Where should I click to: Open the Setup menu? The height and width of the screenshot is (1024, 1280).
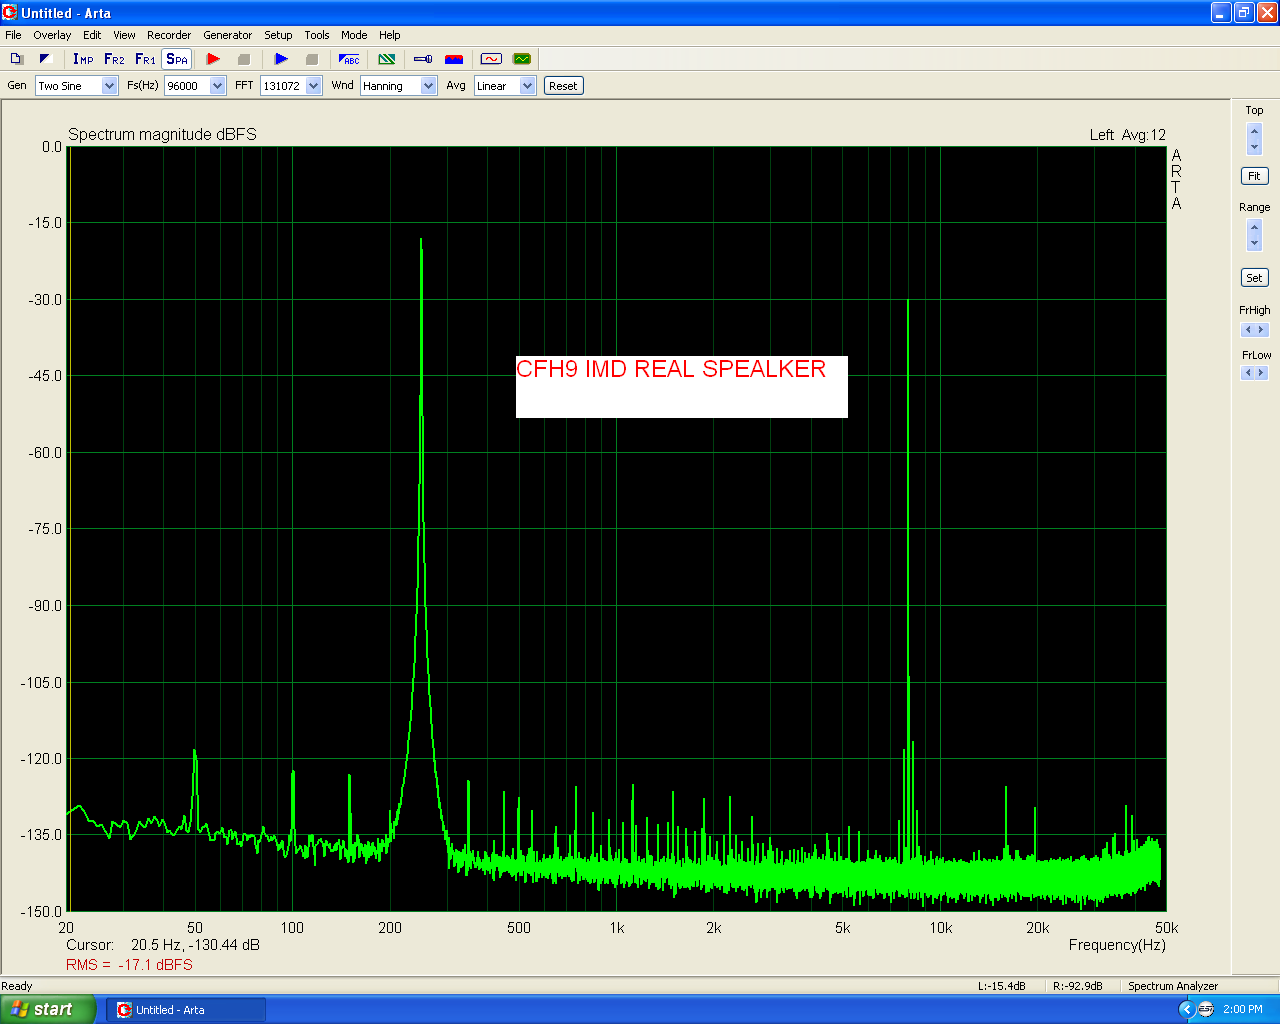pyautogui.click(x=278, y=35)
